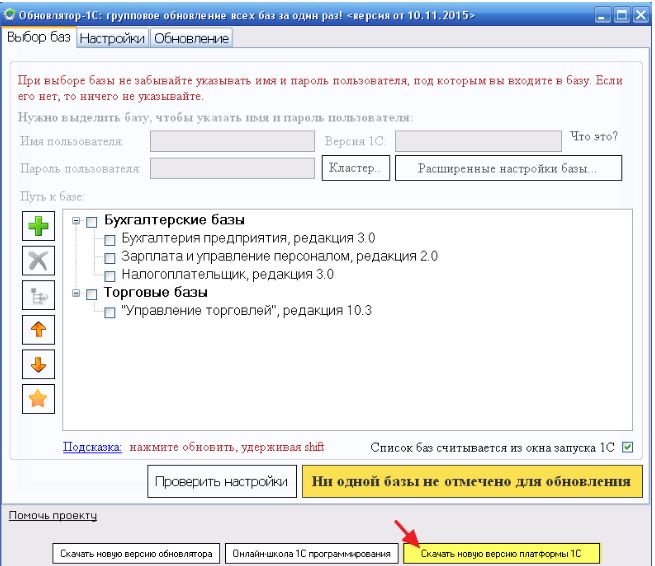Open the Настройки tab

pyautogui.click(x=112, y=38)
